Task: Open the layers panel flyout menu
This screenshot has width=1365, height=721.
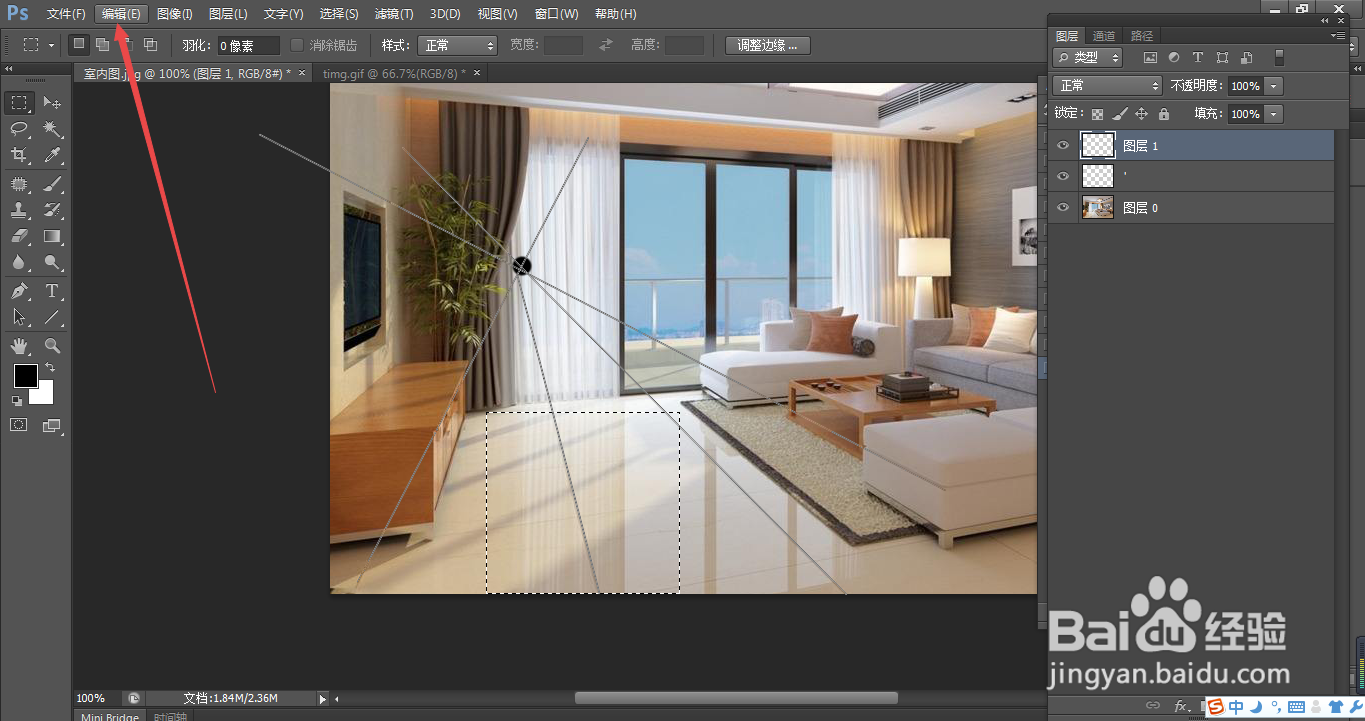Action: point(1339,35)
